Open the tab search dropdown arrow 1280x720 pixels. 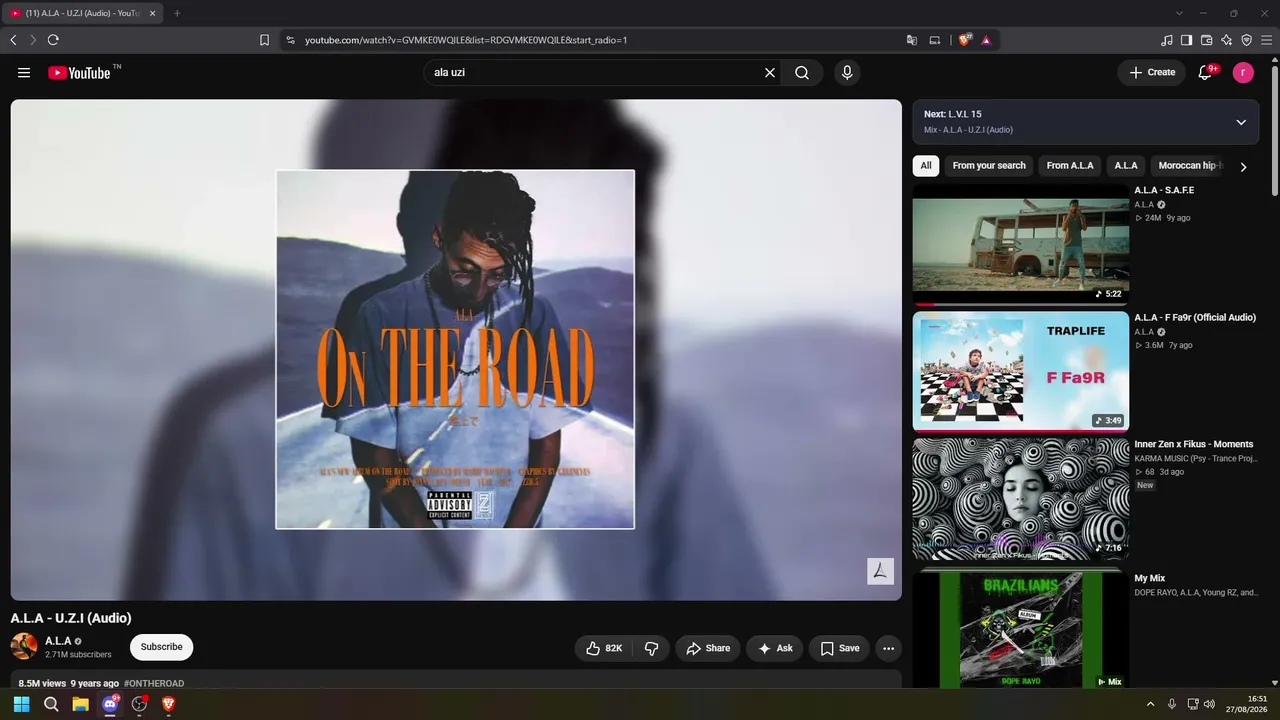(x=1179, y=13)
